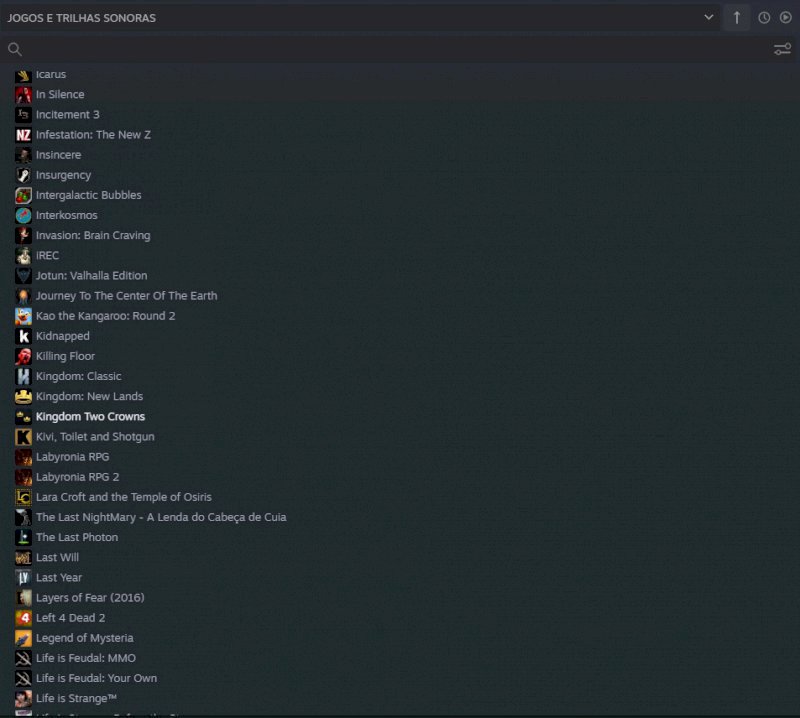Select Layers of Fear (2016)
Image resolution: width=800 pixels, height=718 pixels.
tap(90, 598)
